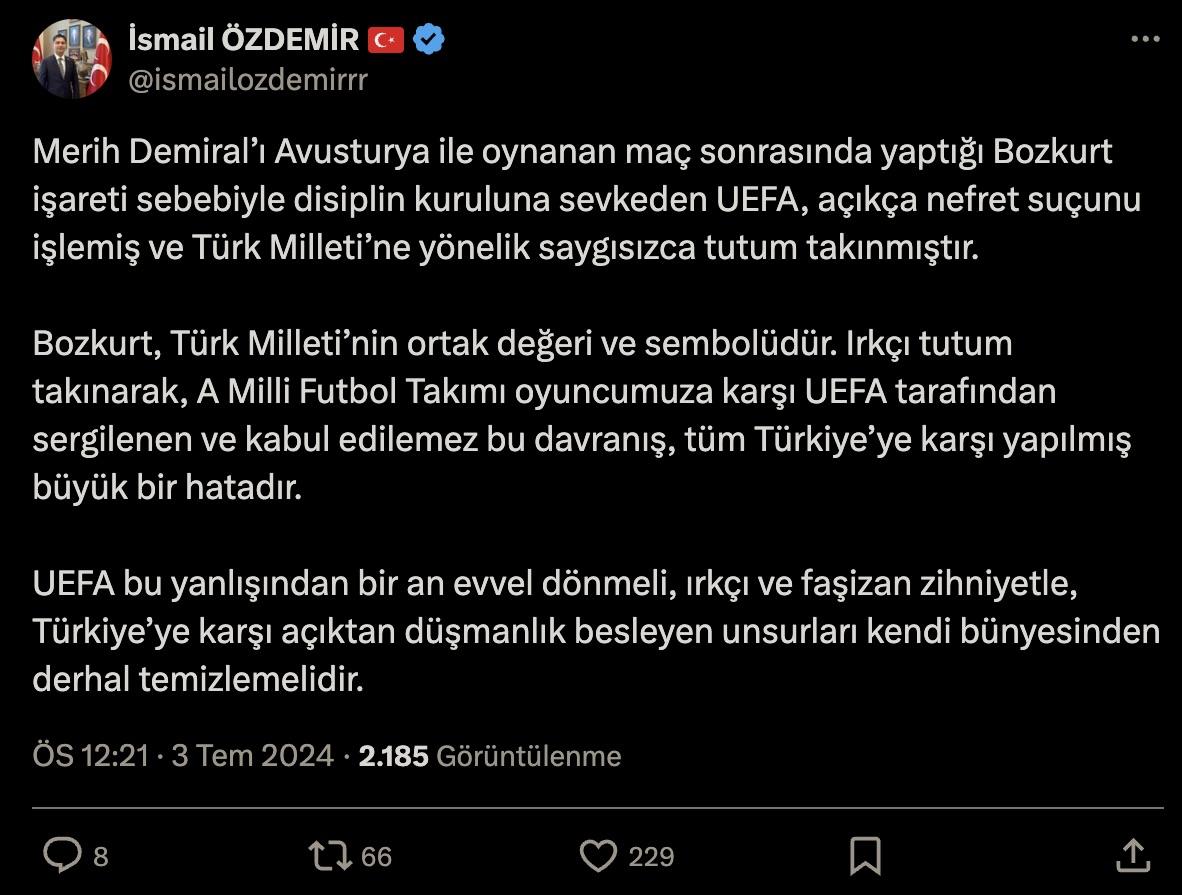Click the display name İsmail ÖZDEMİR
Screen dimensions: 1182x895
point(244,39)
